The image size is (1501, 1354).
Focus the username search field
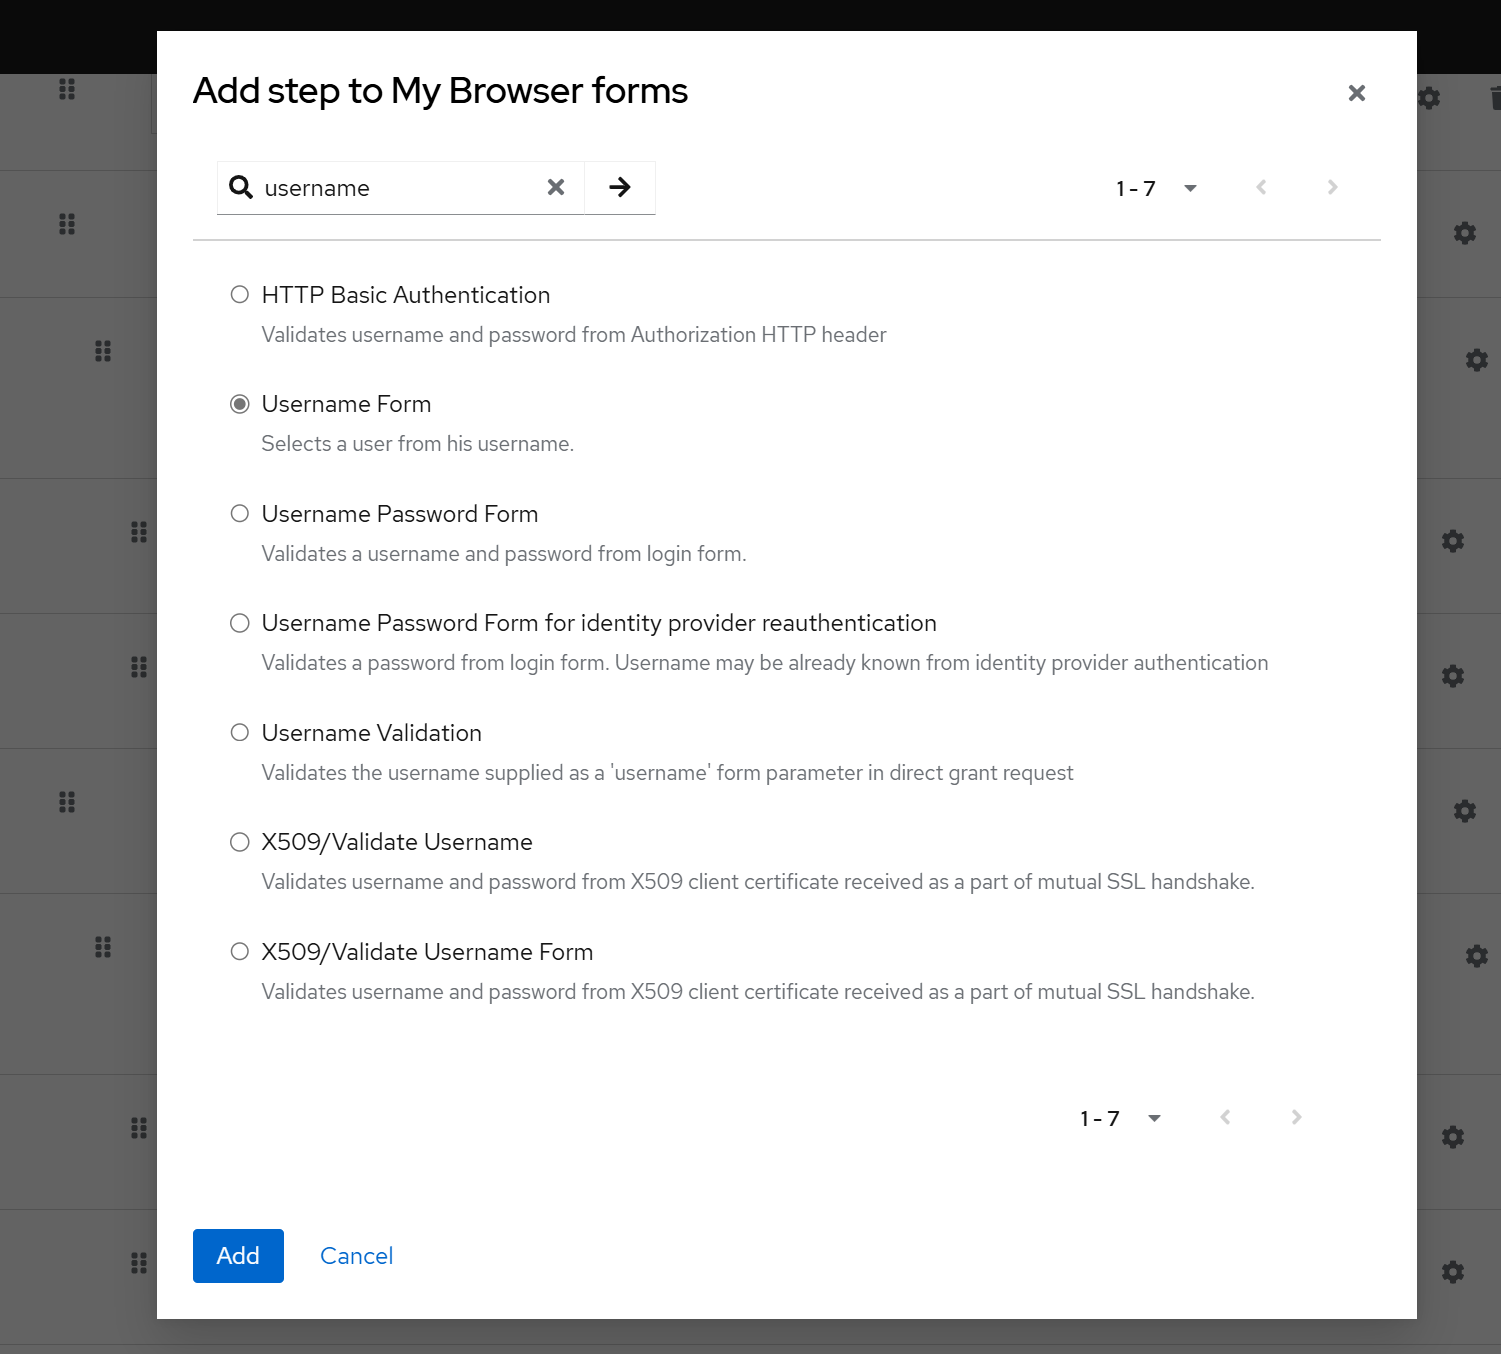point(400,188)
